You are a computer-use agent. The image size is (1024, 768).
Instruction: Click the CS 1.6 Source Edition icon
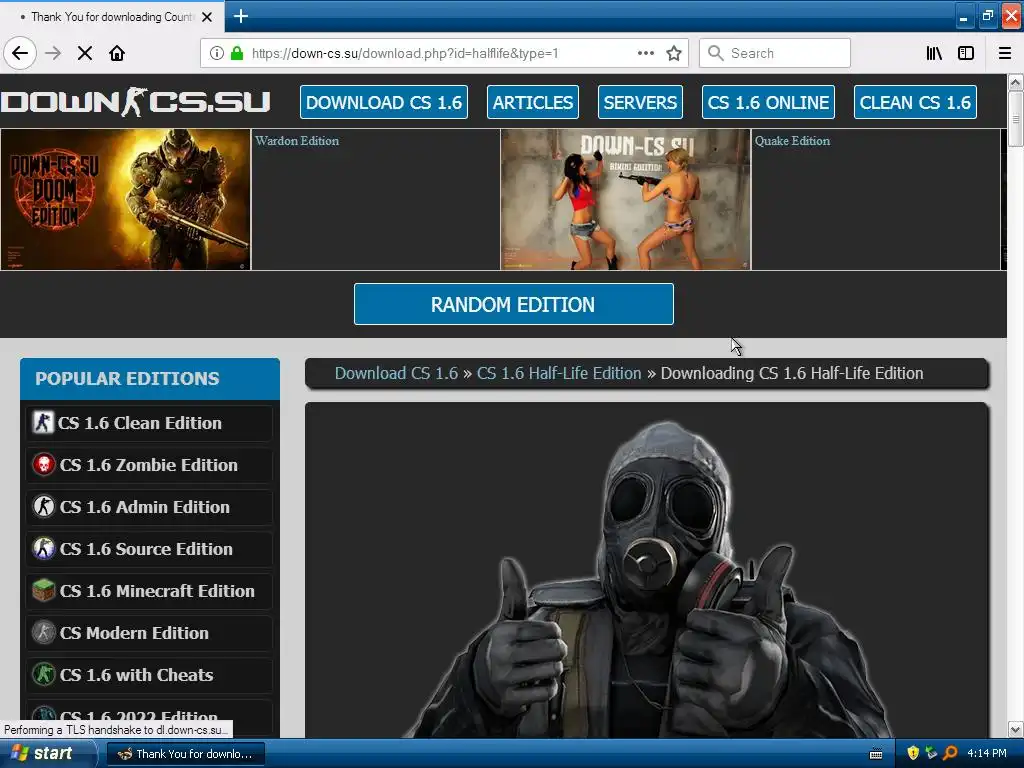point(44,549)
